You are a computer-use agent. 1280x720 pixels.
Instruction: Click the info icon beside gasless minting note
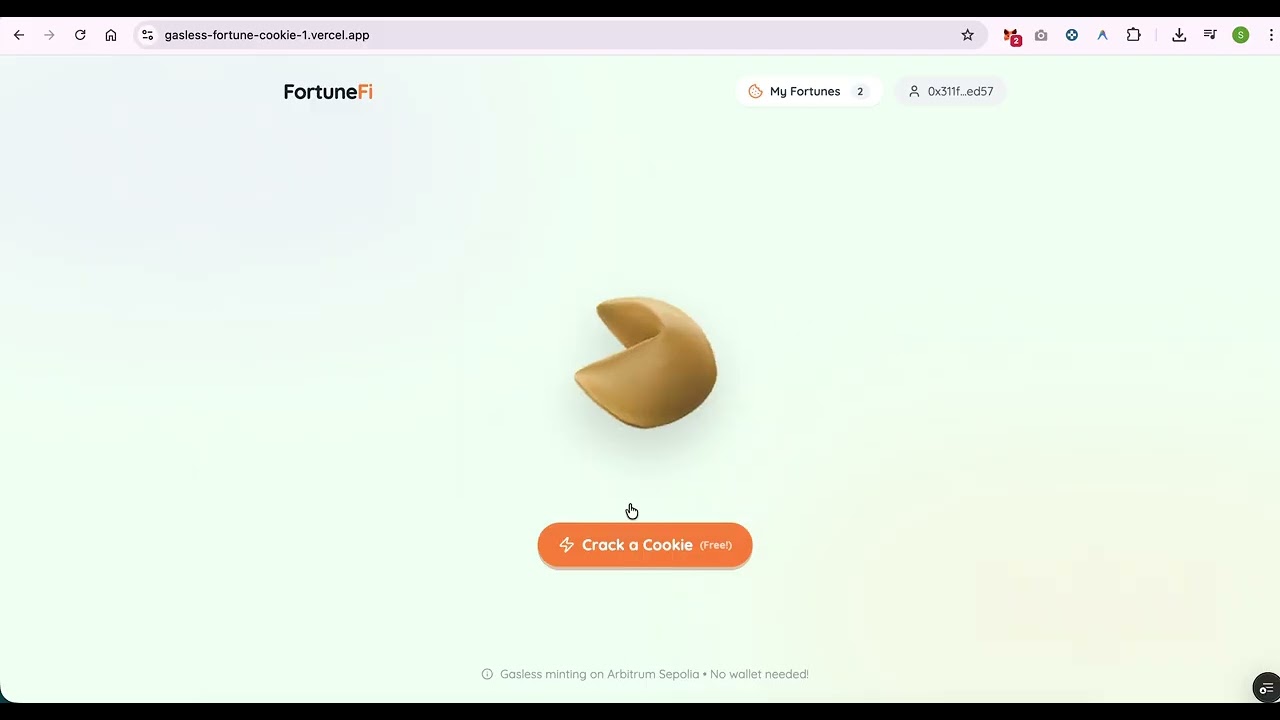(487, 674)
